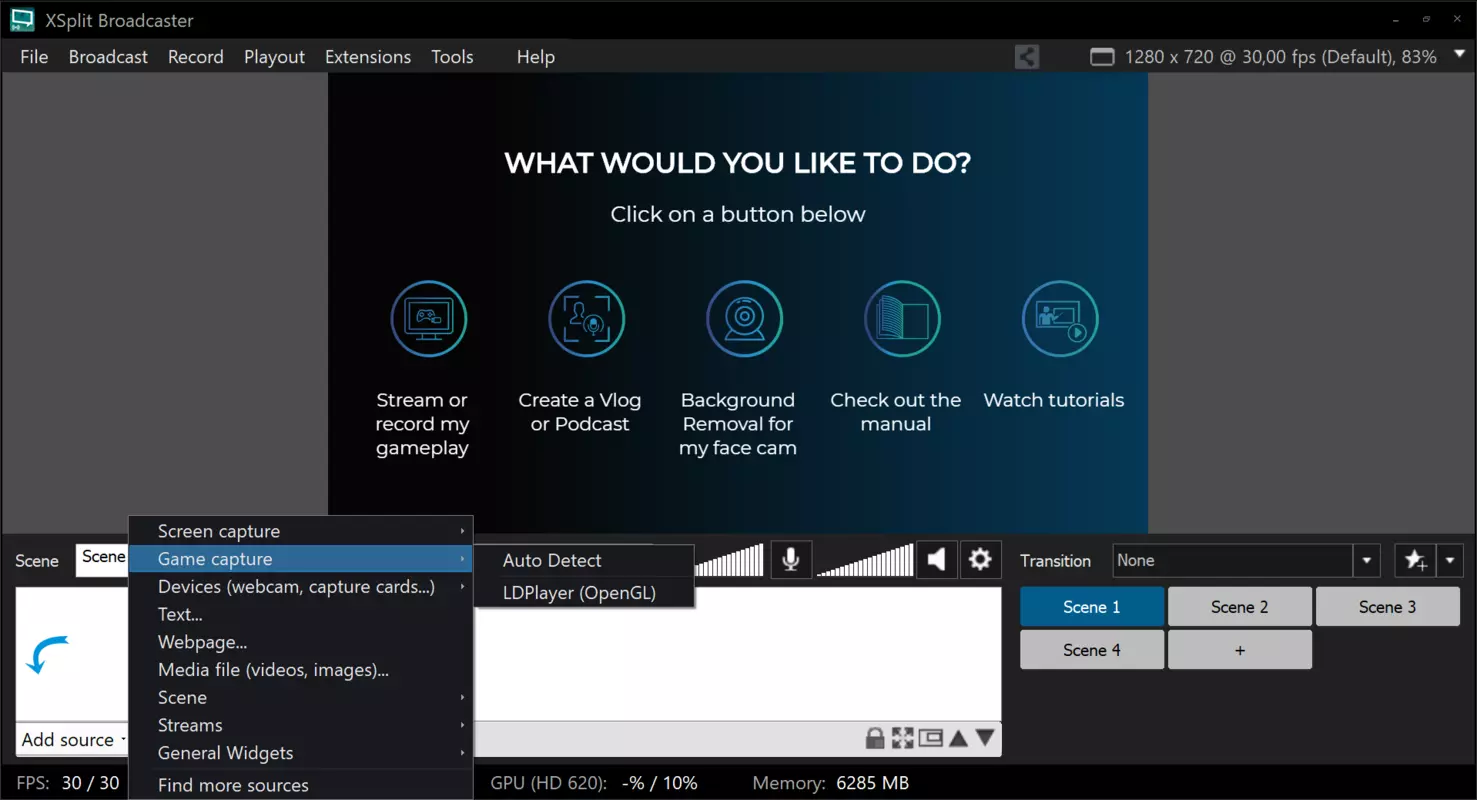Viewport: 1477px width, 800px height.
Task: Click the Watch tutorials icon
Action: pyautogui.click(x=1061, y=319)
